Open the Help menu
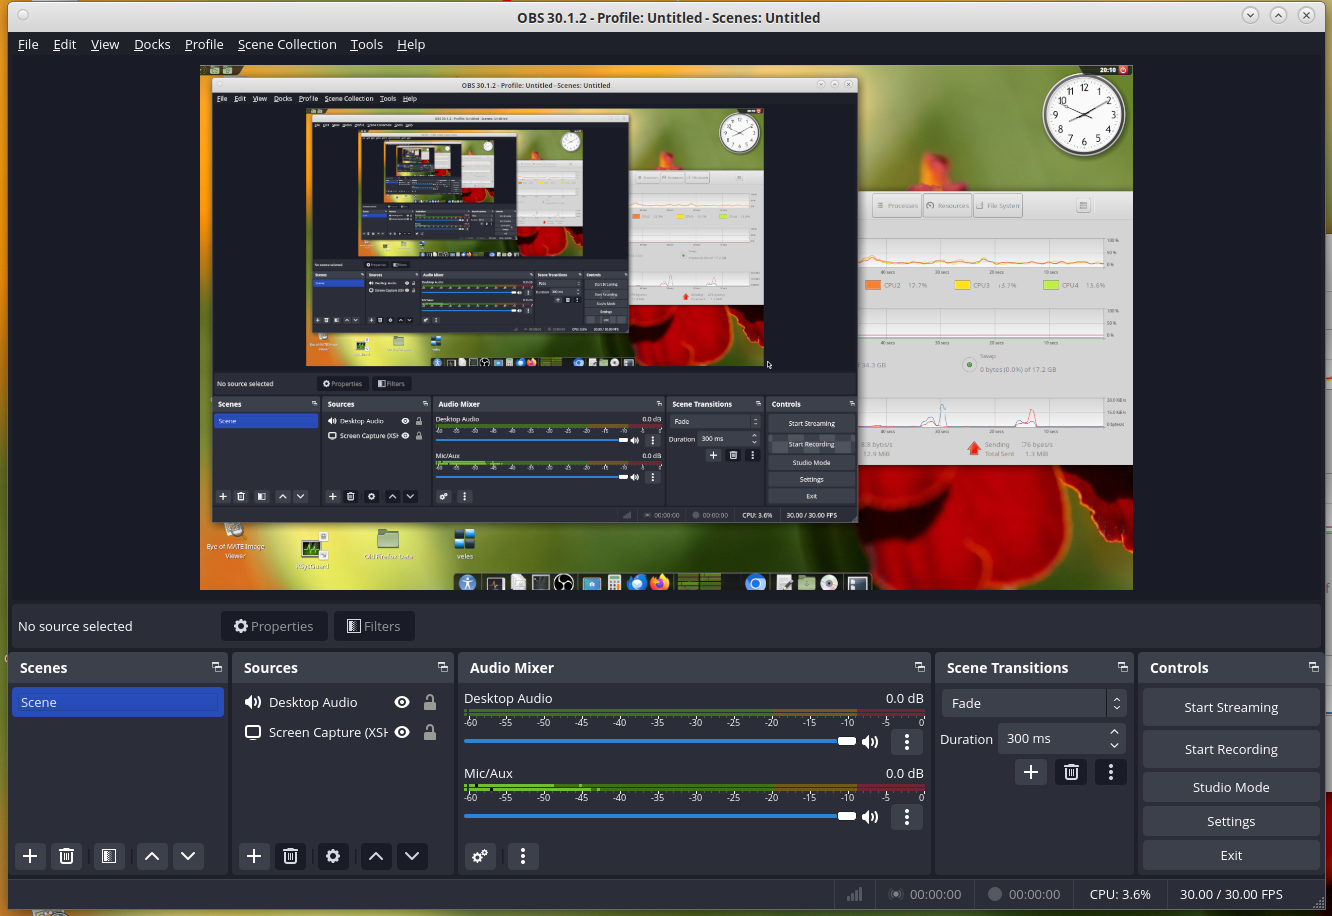This screenshot has width=1332, height=916. coord(411,44)
